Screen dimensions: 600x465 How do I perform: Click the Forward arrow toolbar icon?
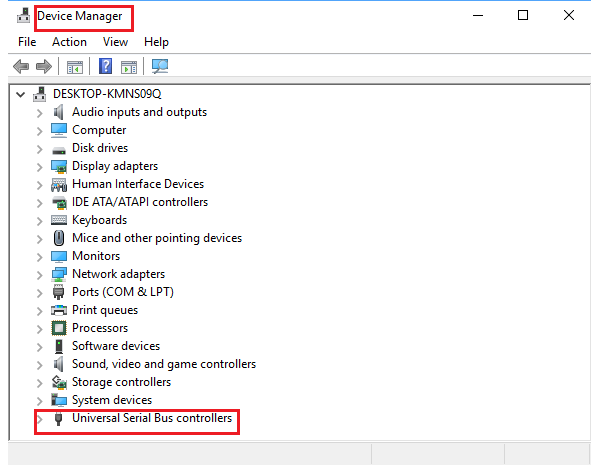43,67
